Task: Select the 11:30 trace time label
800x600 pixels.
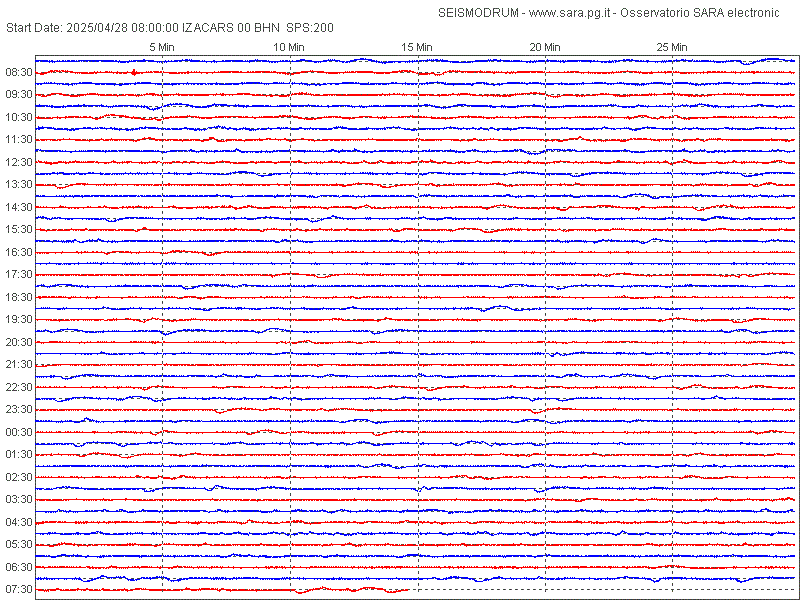Action: click(19, 140)
